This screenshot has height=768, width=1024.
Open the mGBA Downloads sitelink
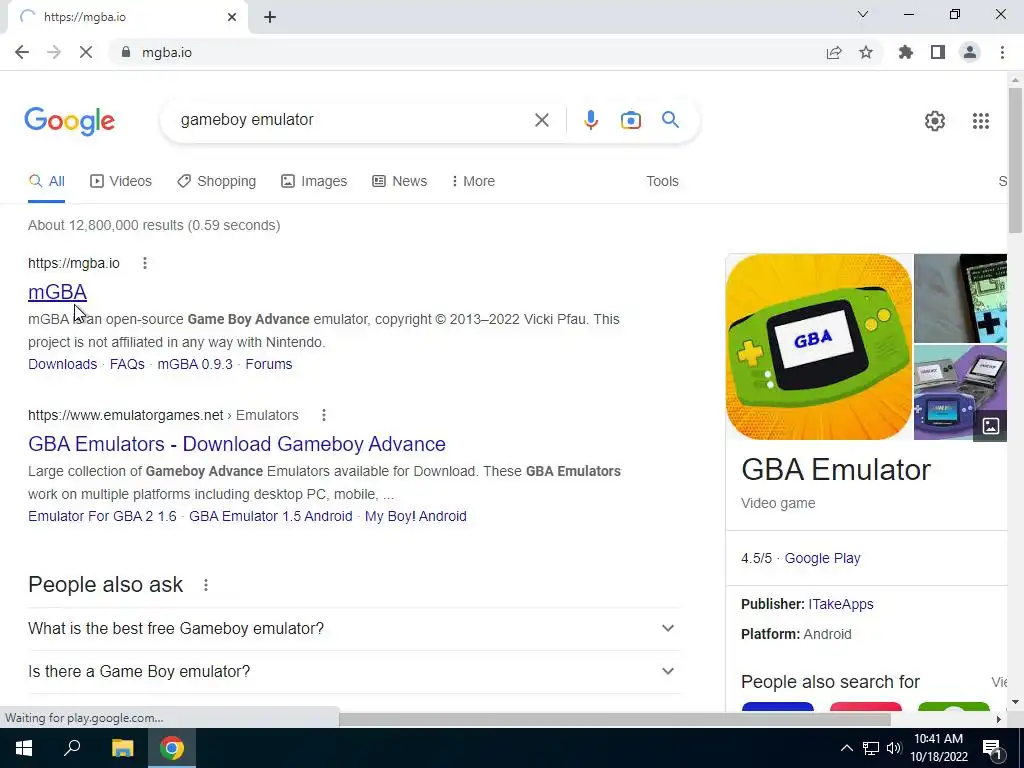click(62, 364)
